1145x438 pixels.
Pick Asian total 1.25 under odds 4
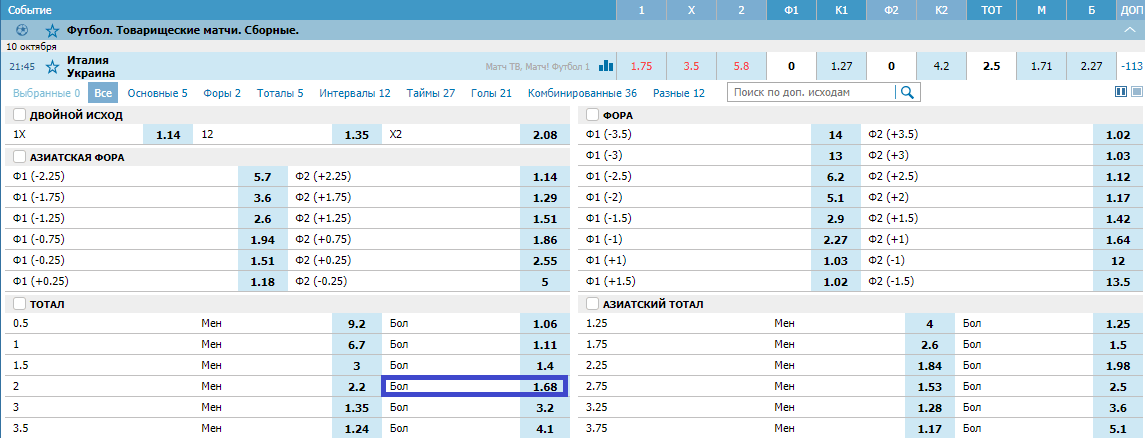(929, 324)
